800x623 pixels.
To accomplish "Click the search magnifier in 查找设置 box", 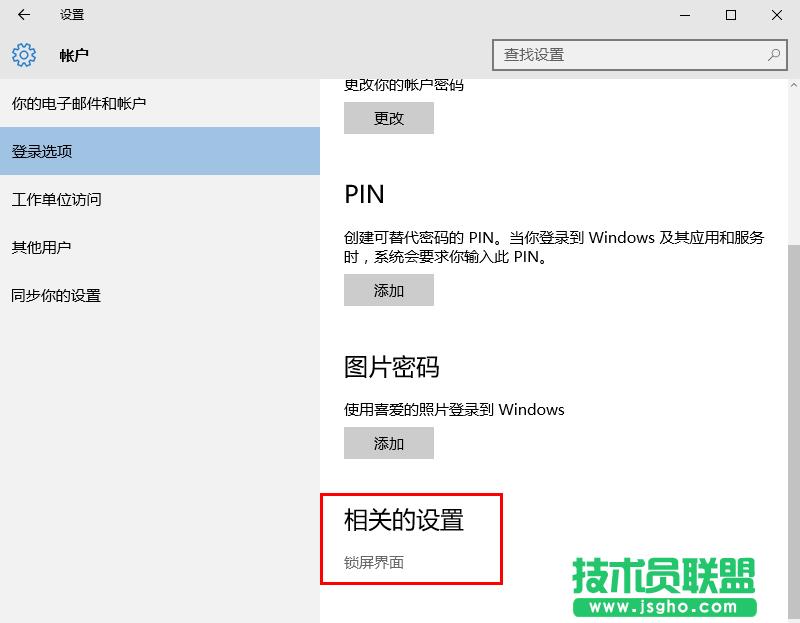I will pos(773,55).
